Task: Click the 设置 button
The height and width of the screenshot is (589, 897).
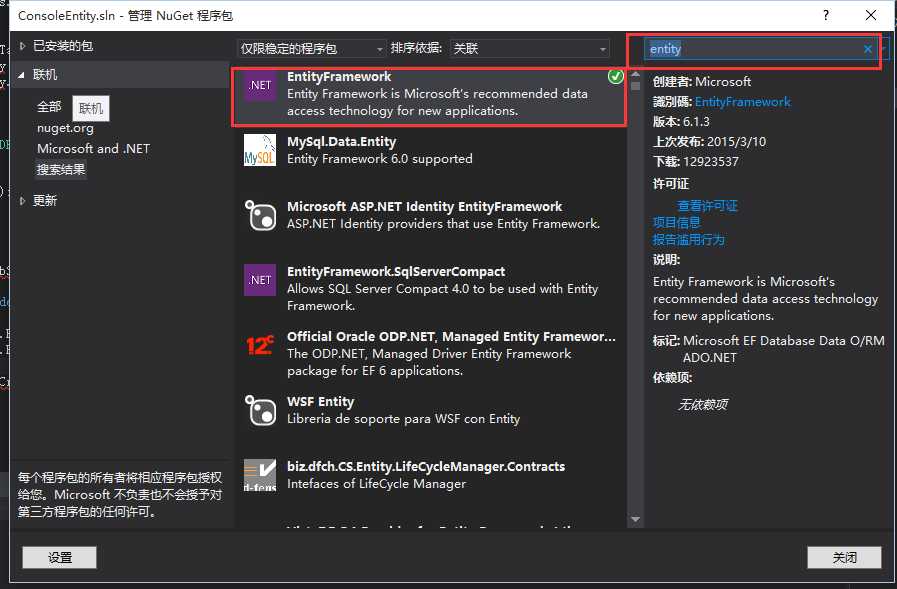Action: tap(59, 558)
